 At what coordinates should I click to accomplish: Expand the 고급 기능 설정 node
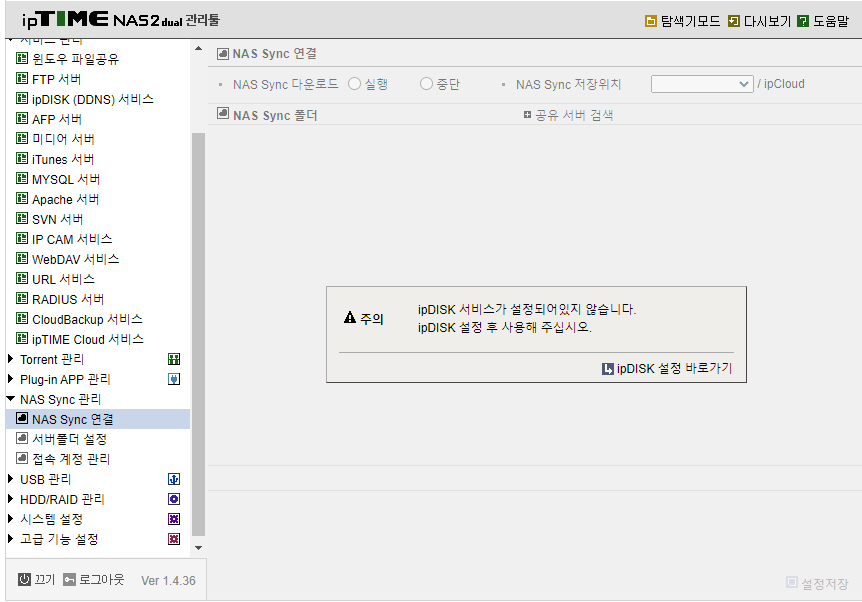(x=10, y=539)
